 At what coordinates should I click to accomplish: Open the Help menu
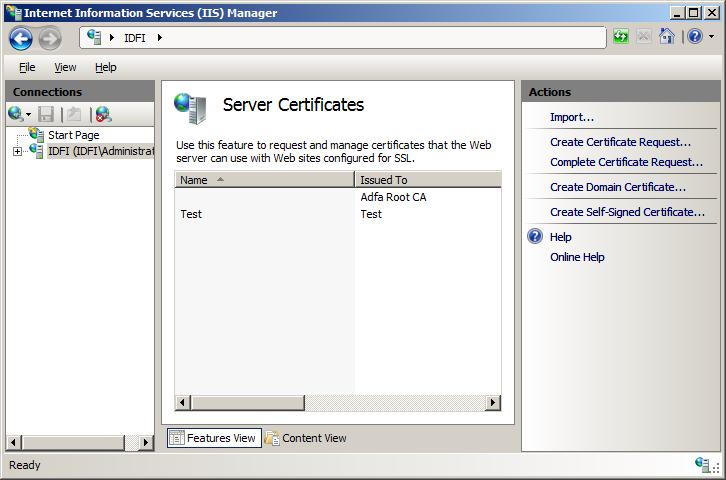[x=106, y=67]
